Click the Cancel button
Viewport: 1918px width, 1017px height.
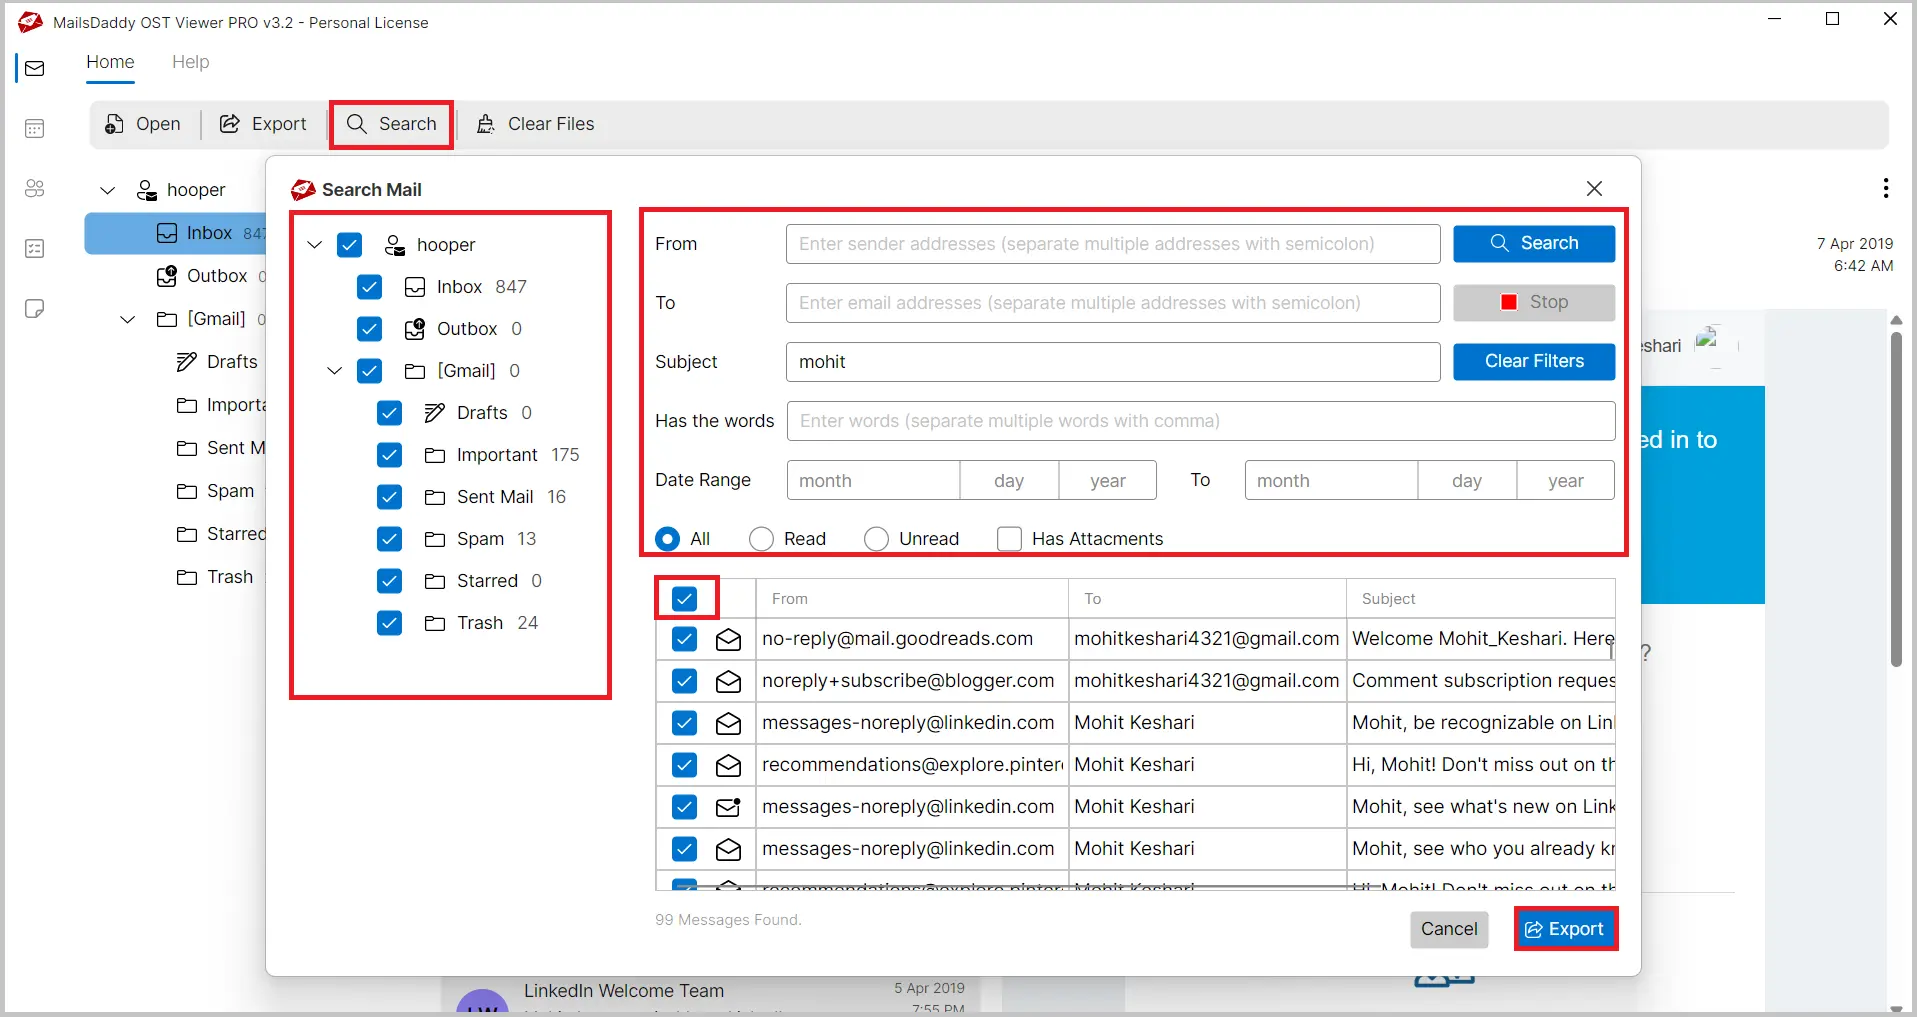tap(1449, 929)
